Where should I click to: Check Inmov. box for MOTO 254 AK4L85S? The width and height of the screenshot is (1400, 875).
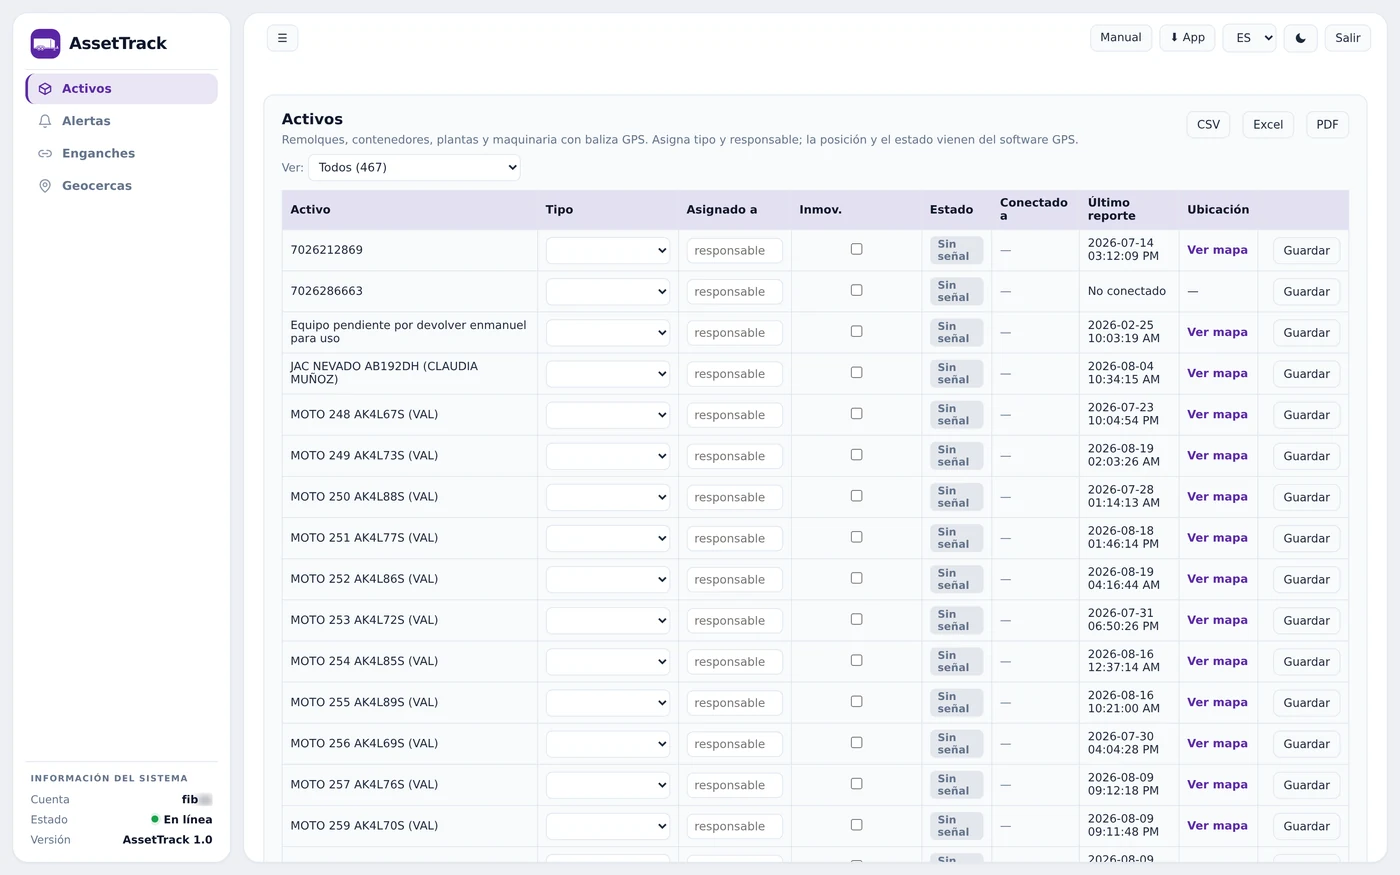856,660
